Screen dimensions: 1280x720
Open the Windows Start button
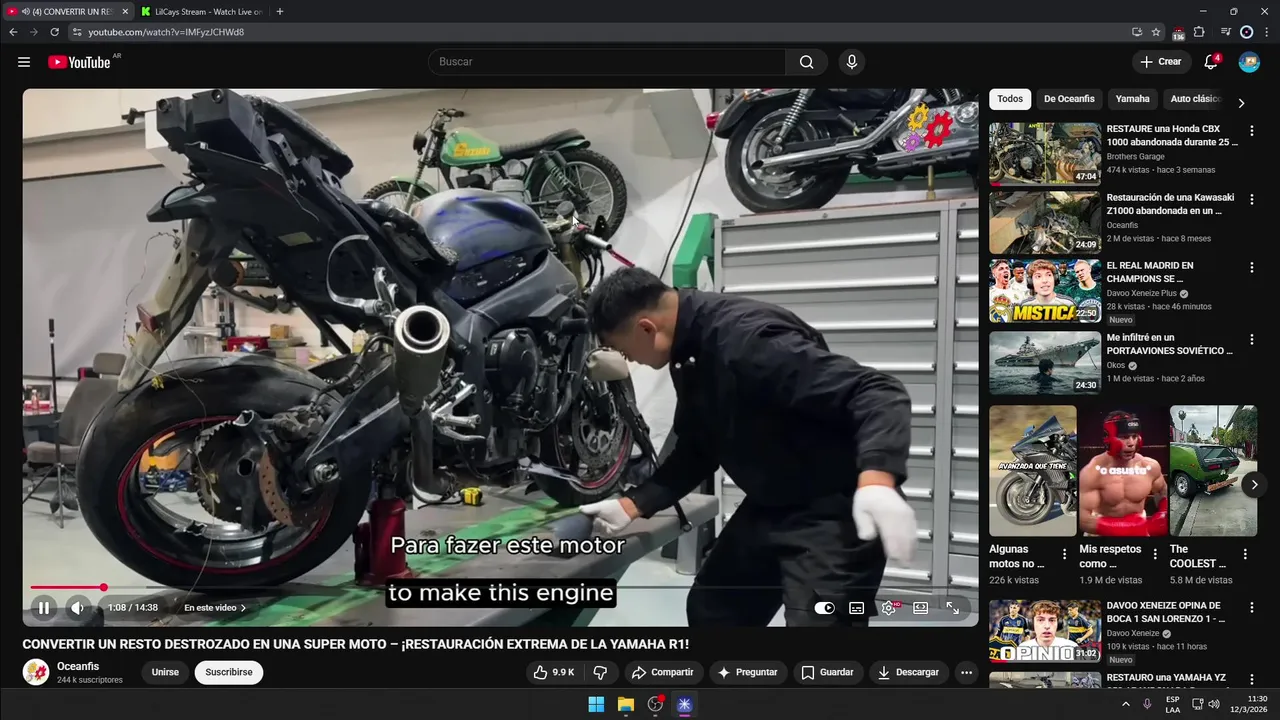pos(596,704)
